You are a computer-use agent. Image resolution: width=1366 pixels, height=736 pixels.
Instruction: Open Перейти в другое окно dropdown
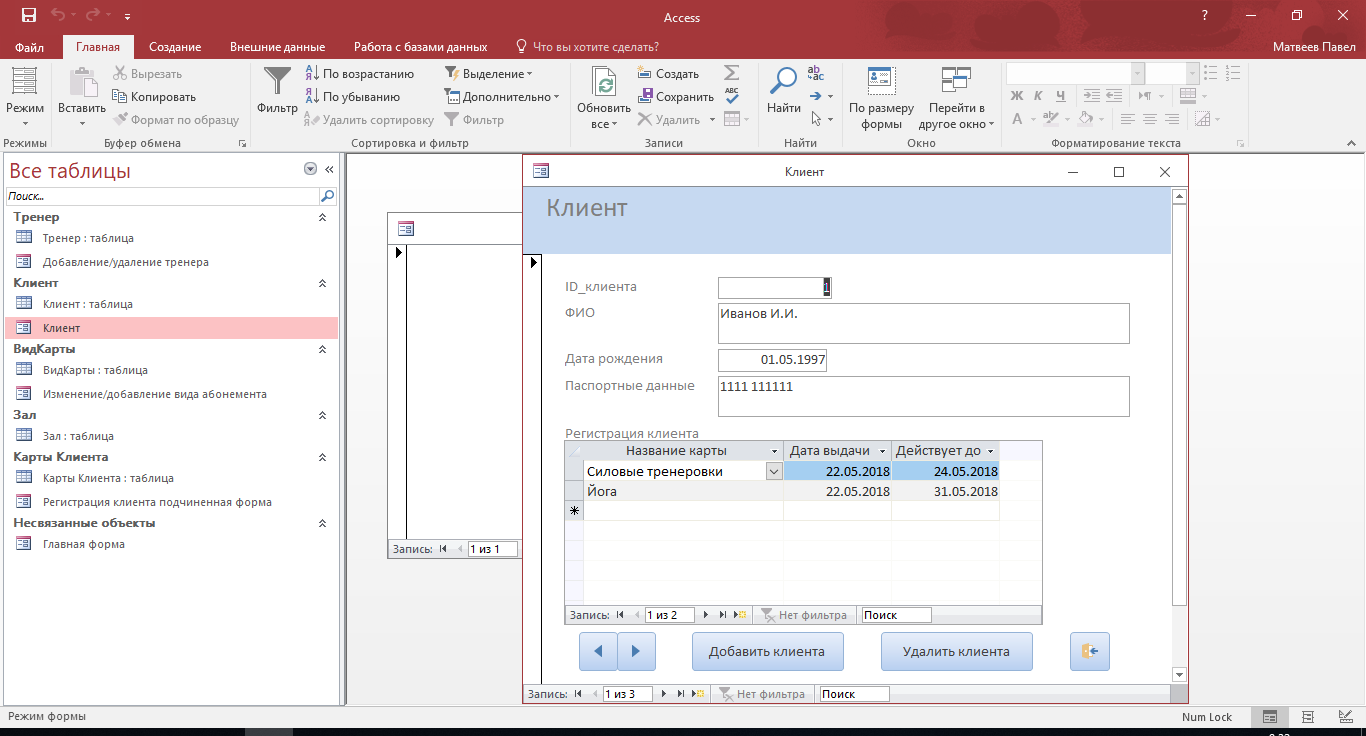tap(957, 98)
